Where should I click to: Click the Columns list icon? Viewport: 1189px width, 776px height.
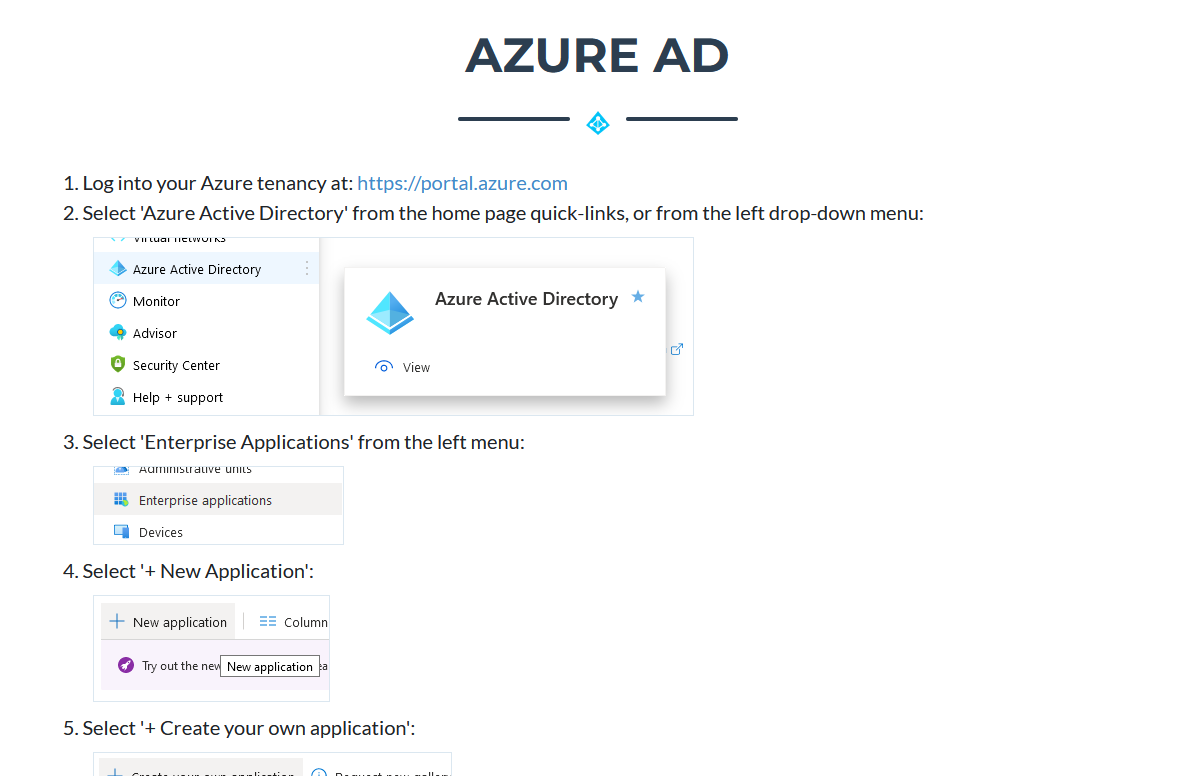[x=268, y=621]
